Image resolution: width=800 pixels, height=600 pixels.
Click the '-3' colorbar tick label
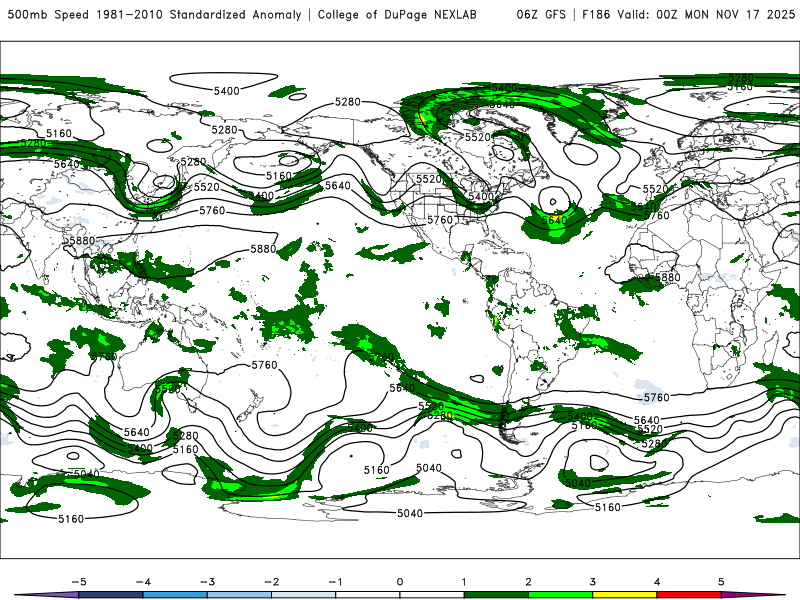[207, 582]
